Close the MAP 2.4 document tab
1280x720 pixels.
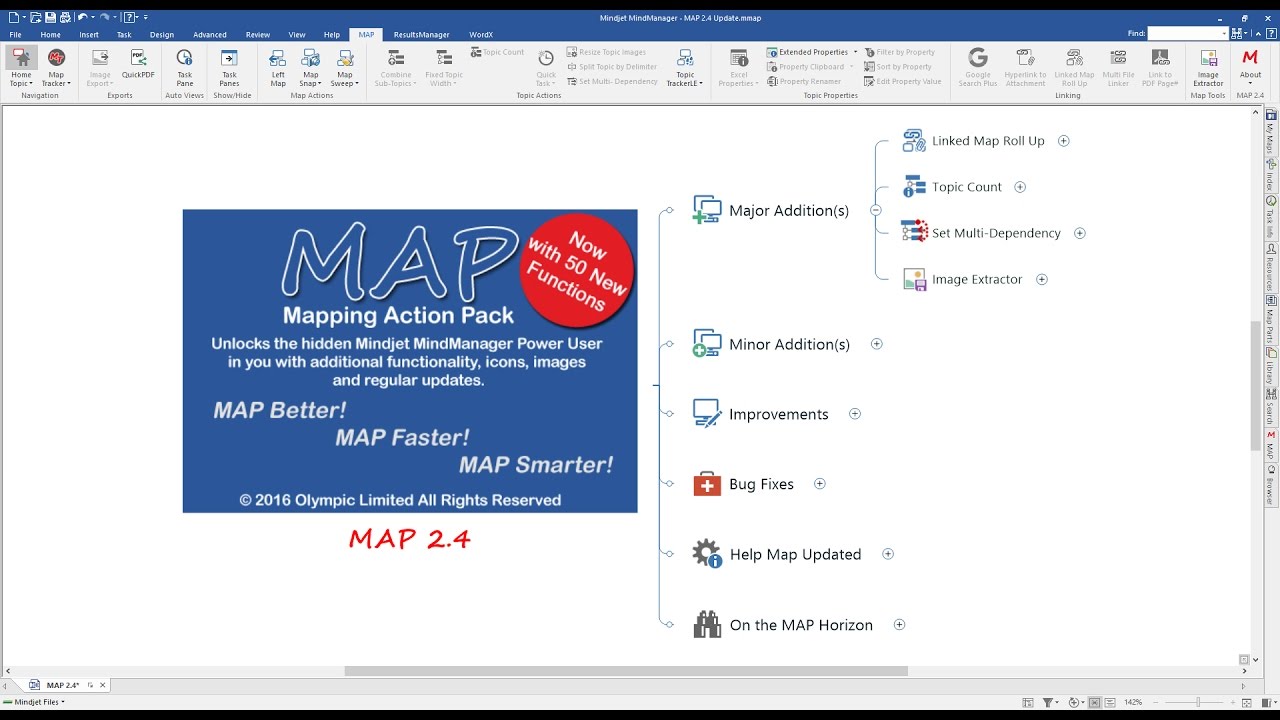102,685
